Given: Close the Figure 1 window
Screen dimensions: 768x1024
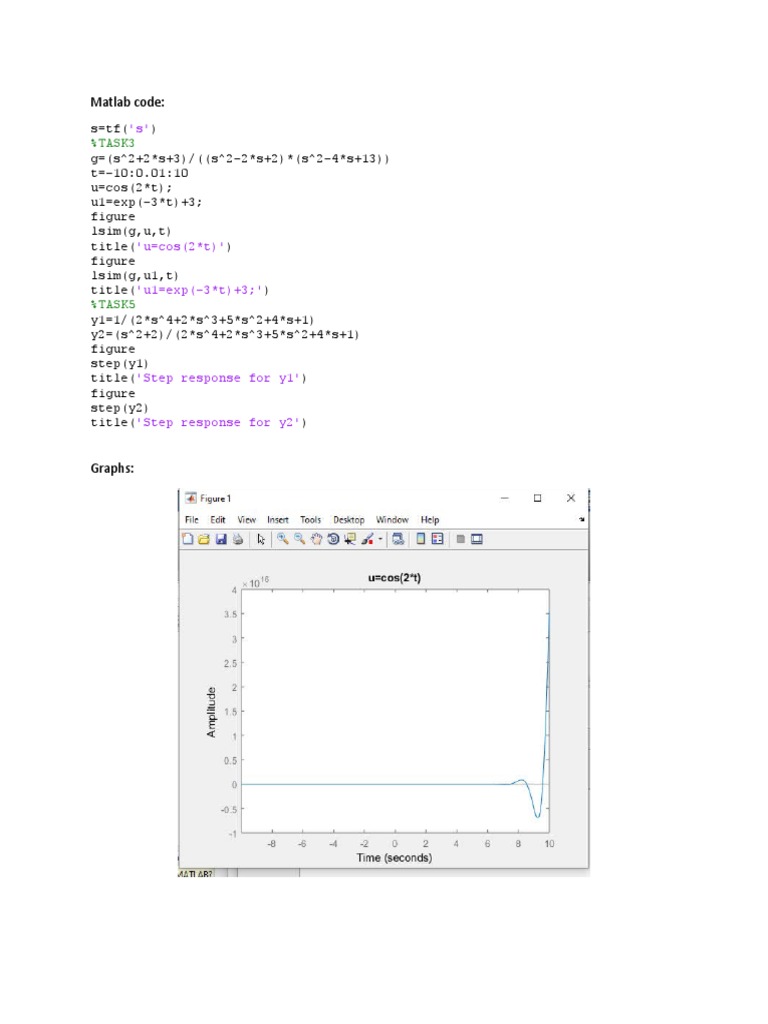Looking at the screenshot, I should tap(571, 498).
